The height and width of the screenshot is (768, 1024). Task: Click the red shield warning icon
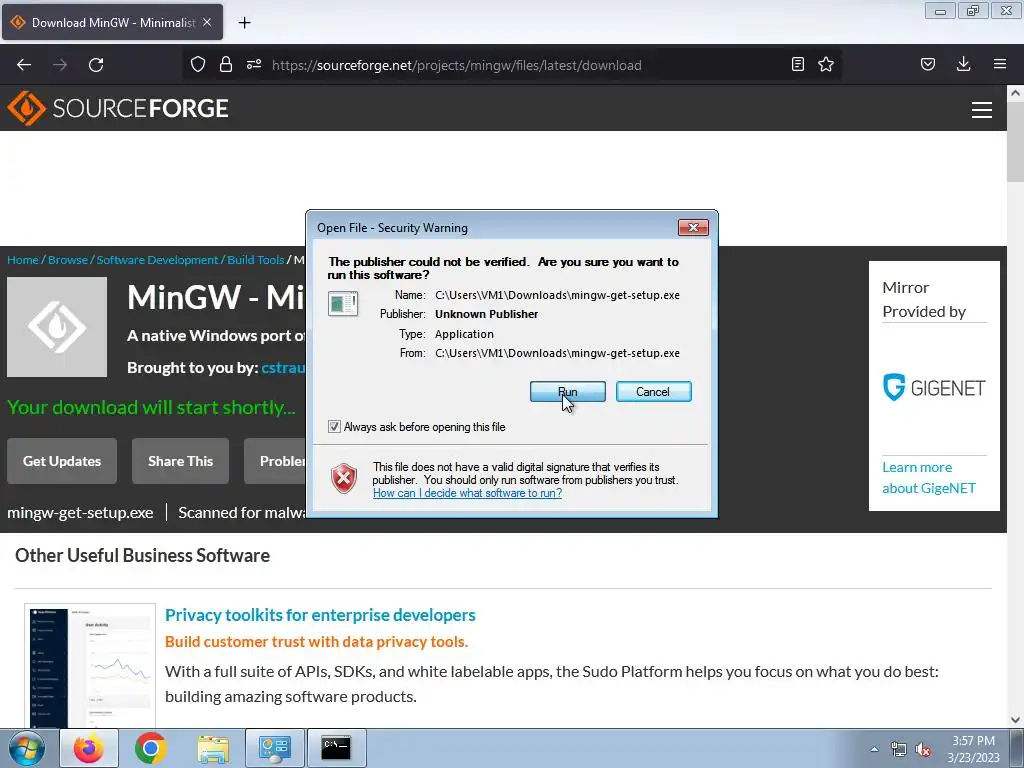point(344,479)
